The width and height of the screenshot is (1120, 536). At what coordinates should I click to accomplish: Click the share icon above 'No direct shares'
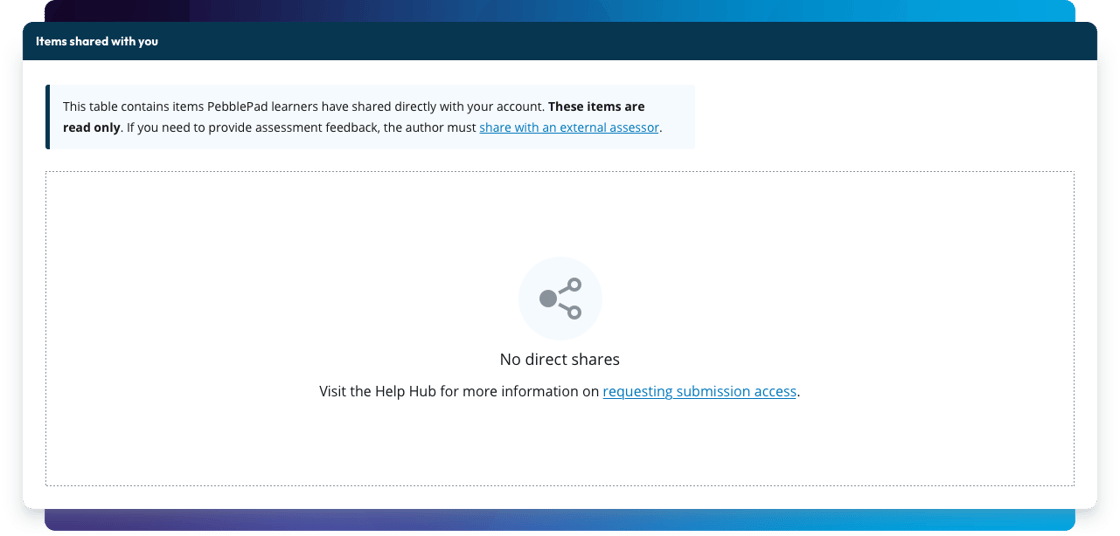click(560, 298)
